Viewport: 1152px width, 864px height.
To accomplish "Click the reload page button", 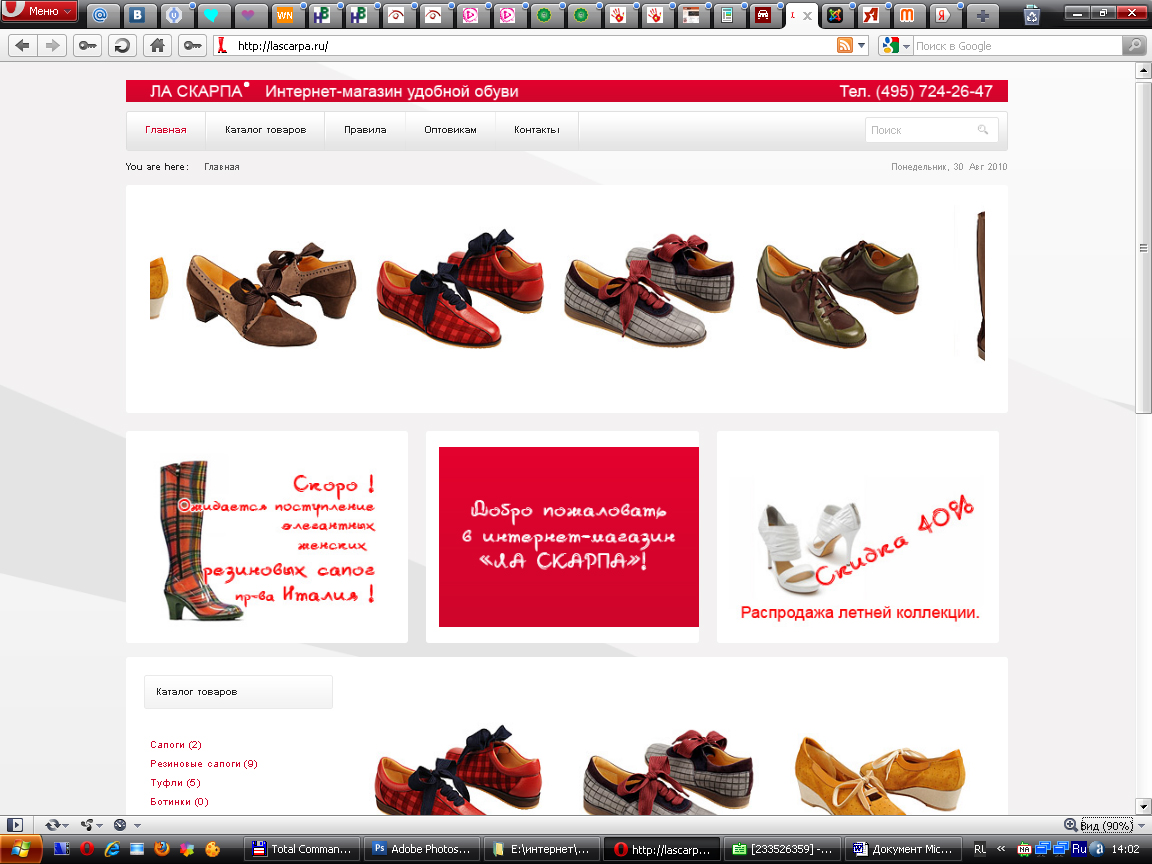I will (122, 45).
